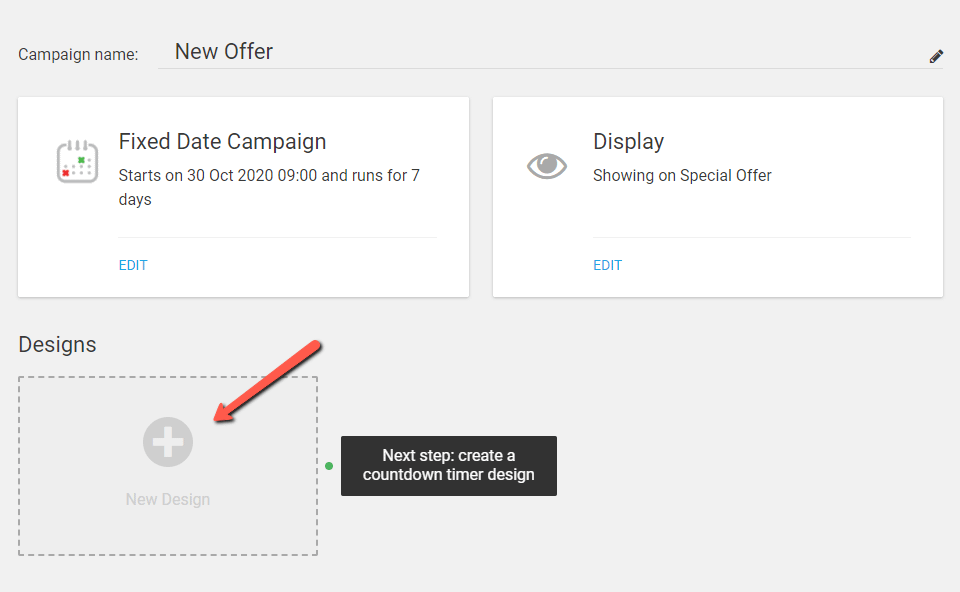Select the dashed New Design placeholder box
Screen dimensions: 960x592
[168, 466]
